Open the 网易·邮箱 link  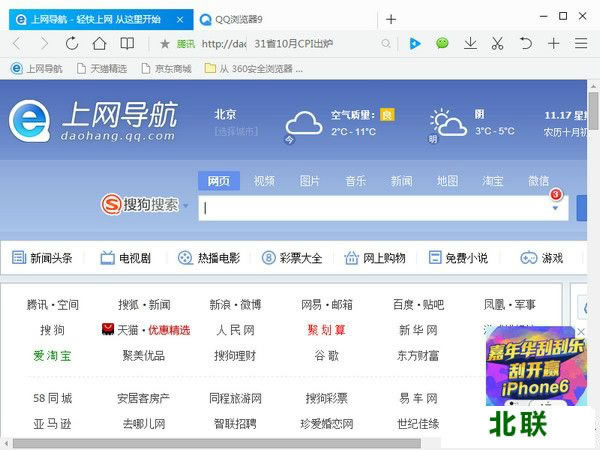tap(327, 305)
